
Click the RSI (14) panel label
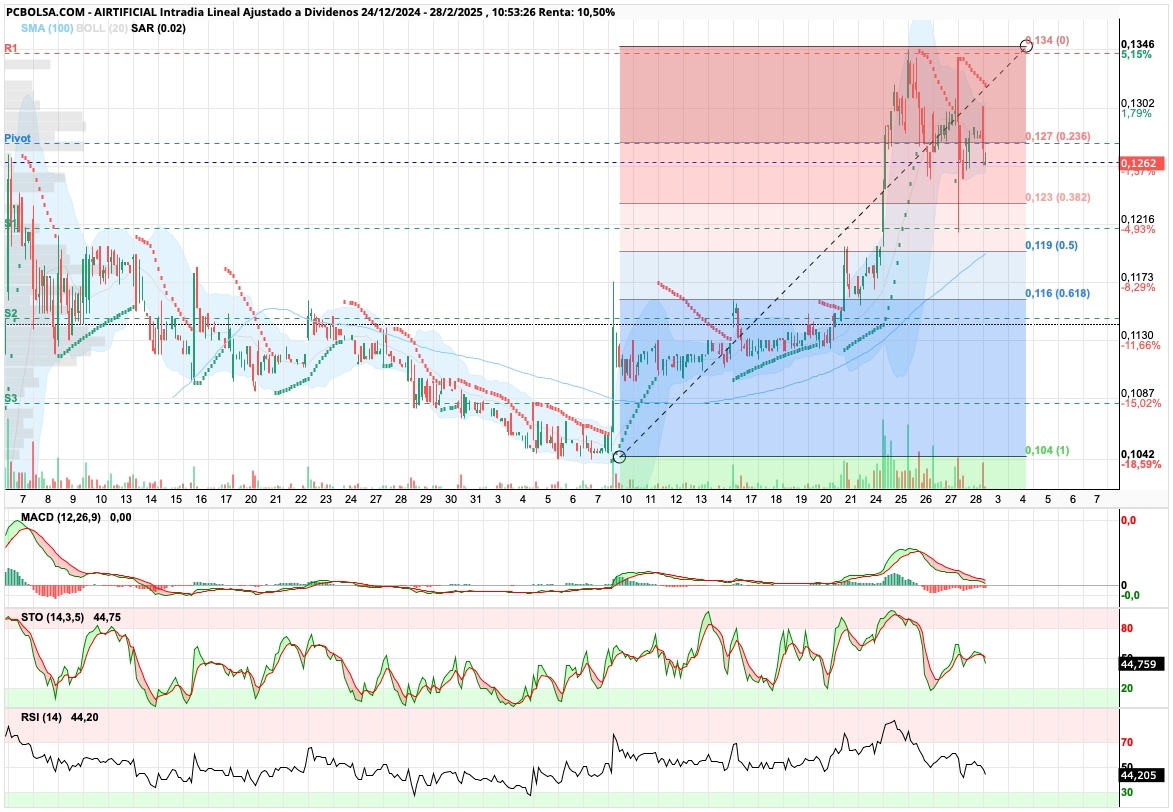[41, 718]
